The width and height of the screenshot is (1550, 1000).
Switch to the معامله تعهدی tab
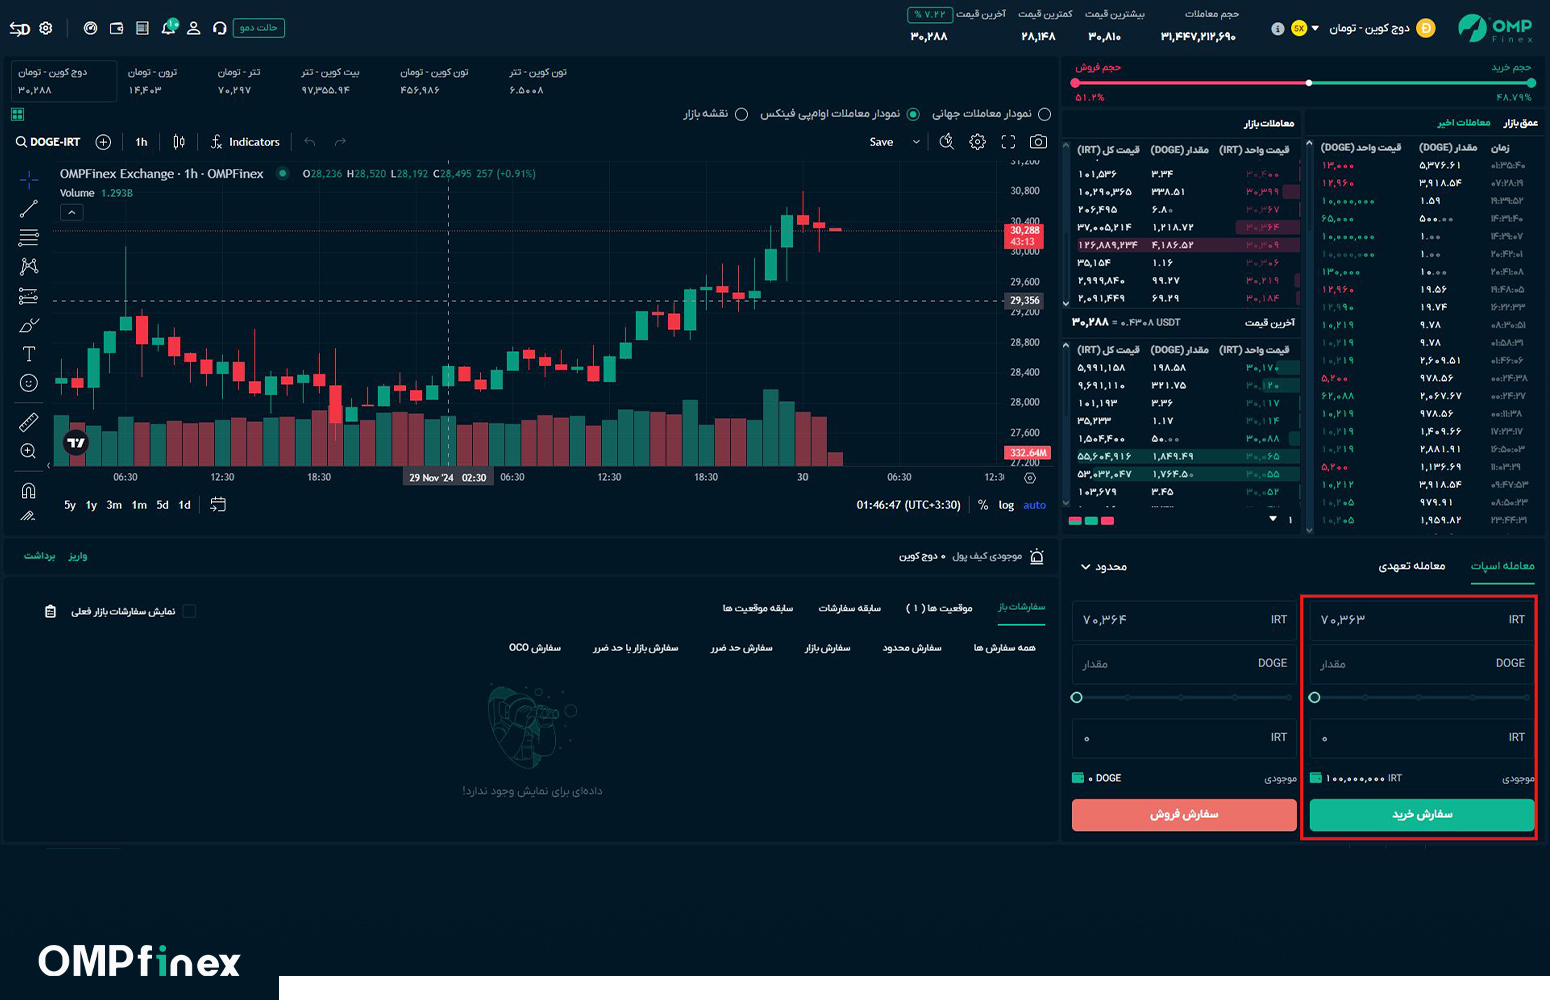coord(1412,566)
